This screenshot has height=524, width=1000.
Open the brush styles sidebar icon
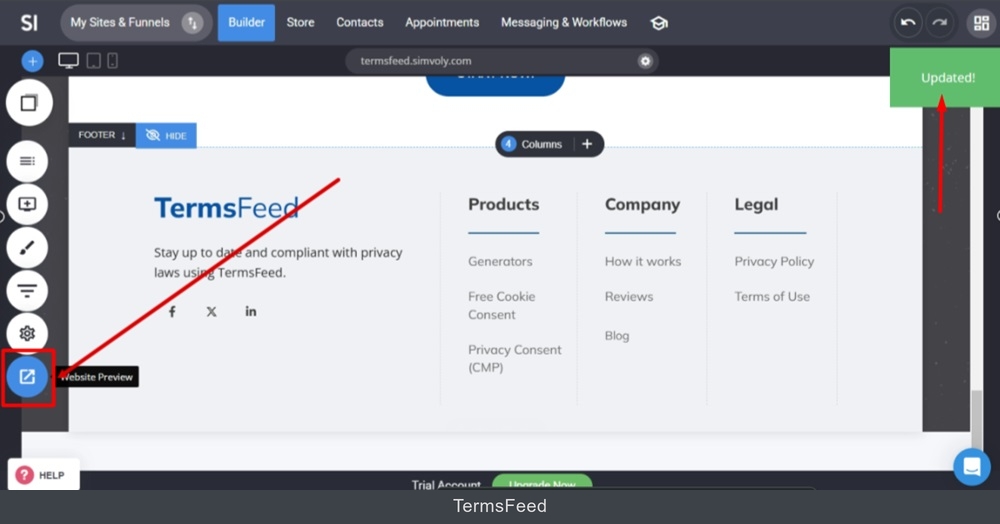pos(27,247)
